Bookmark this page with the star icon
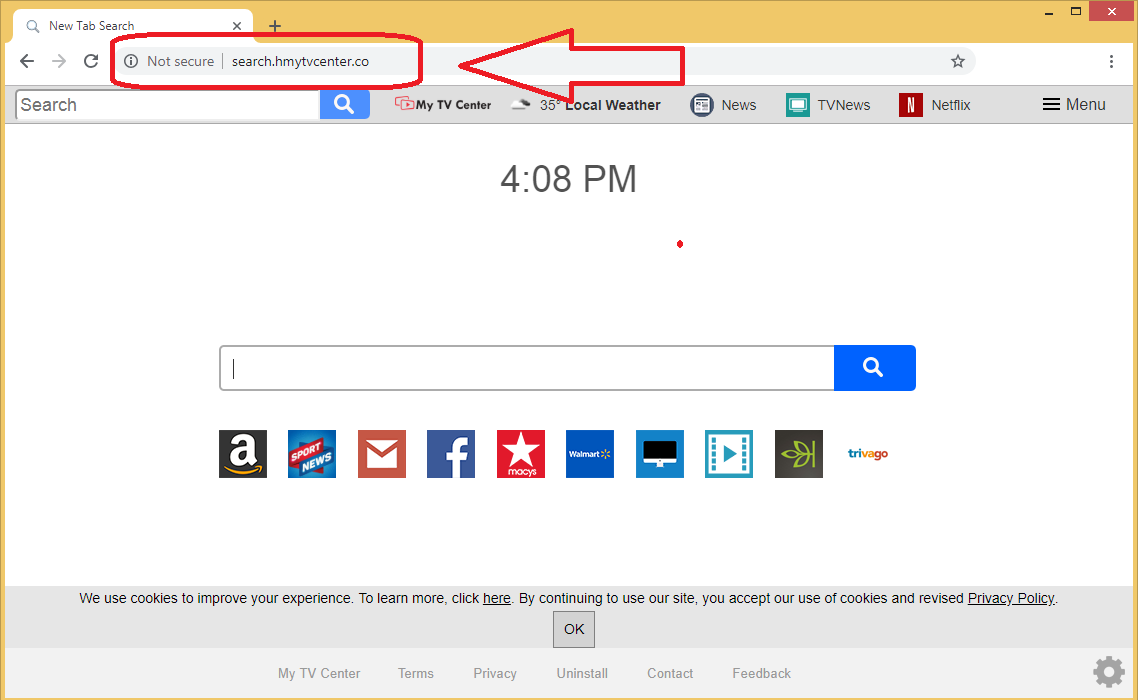The height and width of the screenshot is (700, 1140). click(x=958, y=61)
